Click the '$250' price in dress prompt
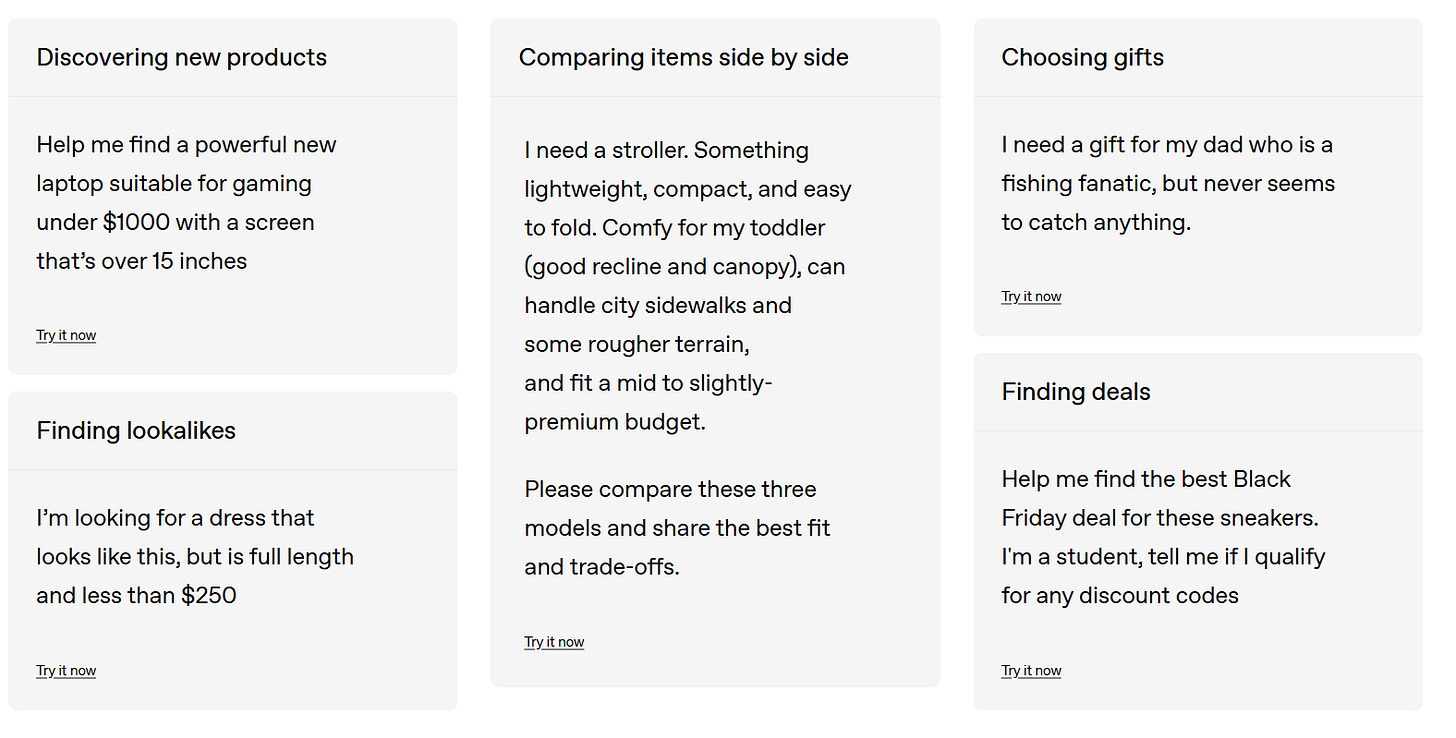 208,595
